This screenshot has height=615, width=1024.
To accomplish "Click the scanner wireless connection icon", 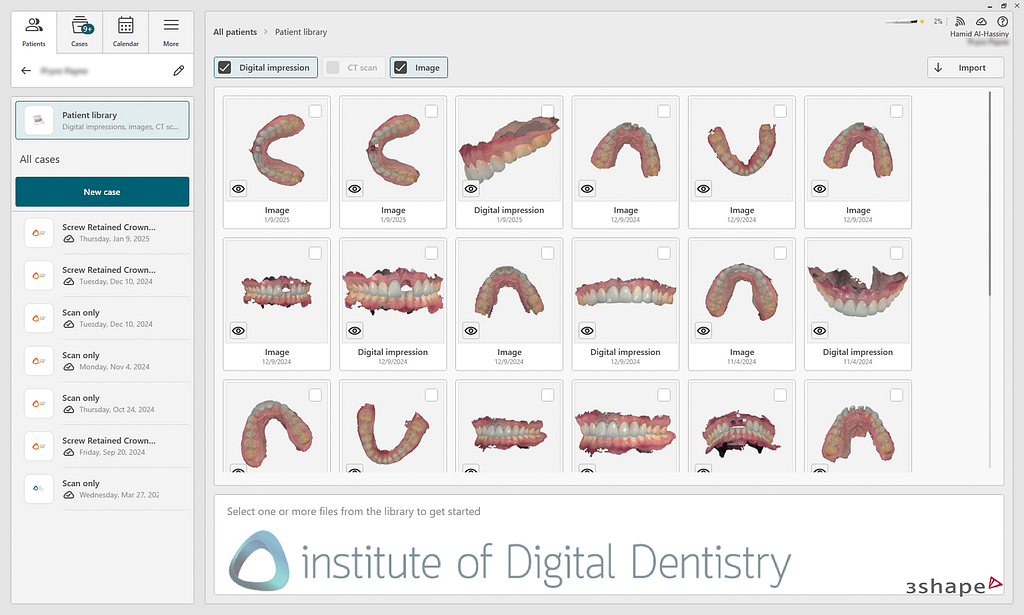I will point(959,21).
